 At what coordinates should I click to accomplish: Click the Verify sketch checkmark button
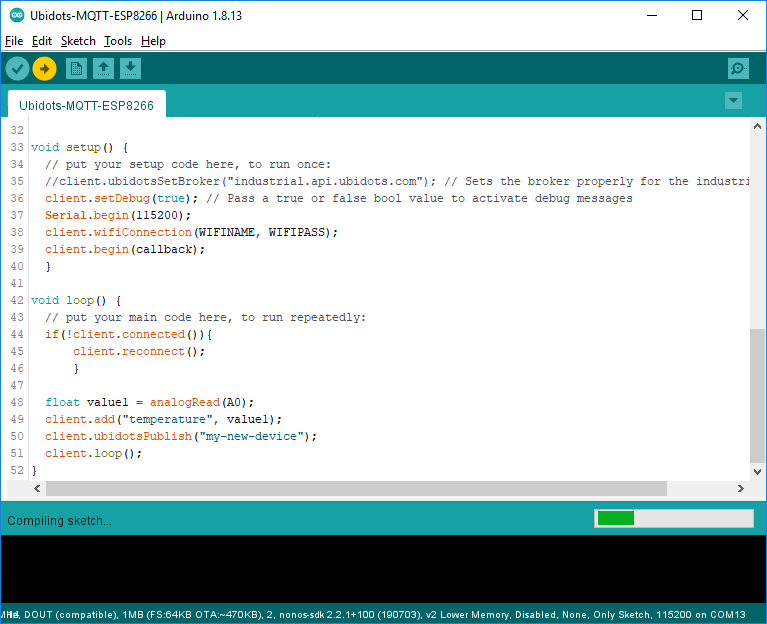click(x=17, y=69)
